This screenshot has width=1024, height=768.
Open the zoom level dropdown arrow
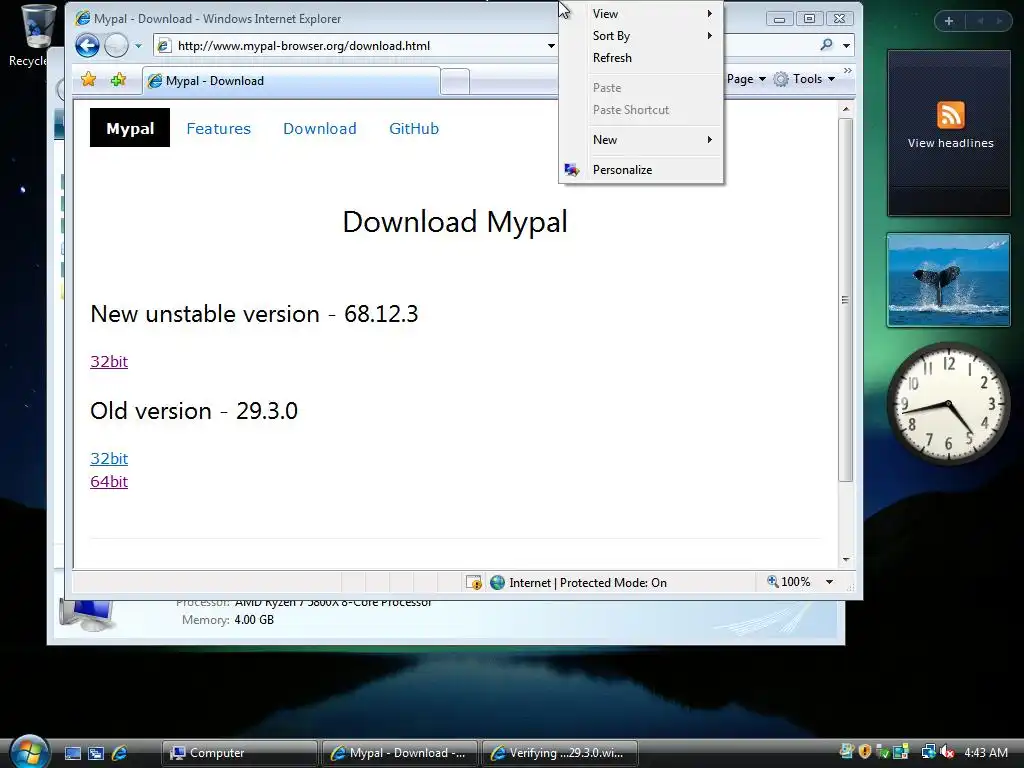(829, 582)
